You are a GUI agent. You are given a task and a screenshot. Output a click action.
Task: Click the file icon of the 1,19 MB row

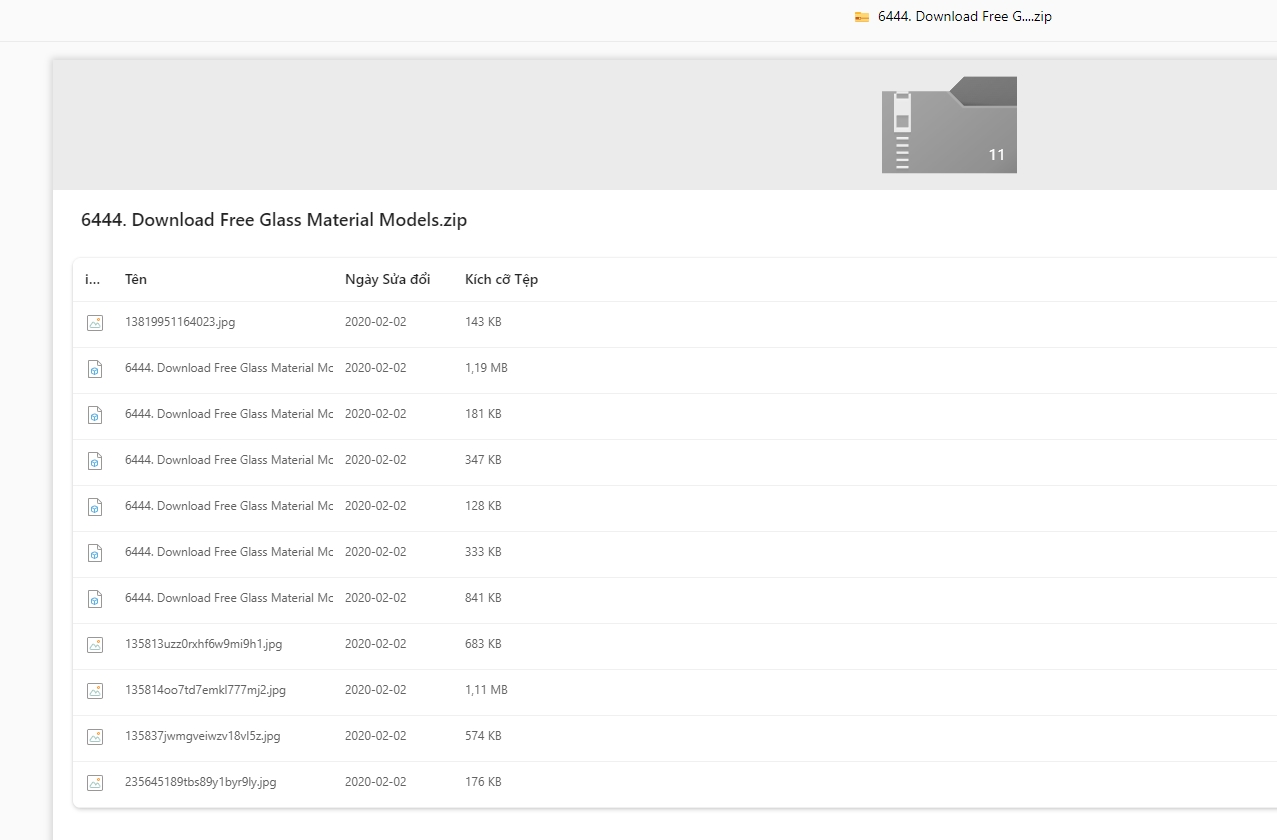[95, 369]
